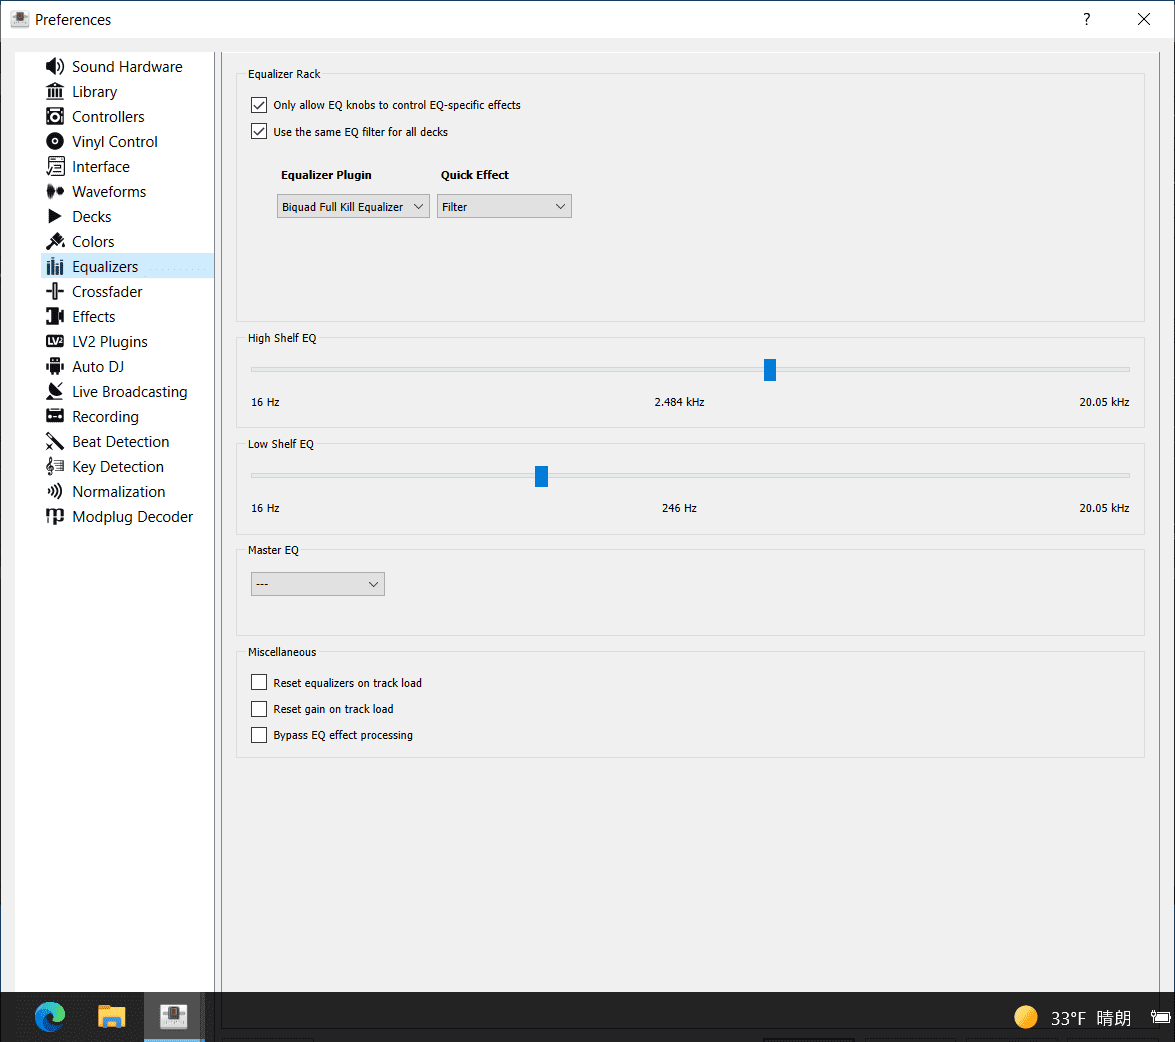1175x1042 pixels.
Task: Select the Normalization label
Action: (x=118, y=491)
